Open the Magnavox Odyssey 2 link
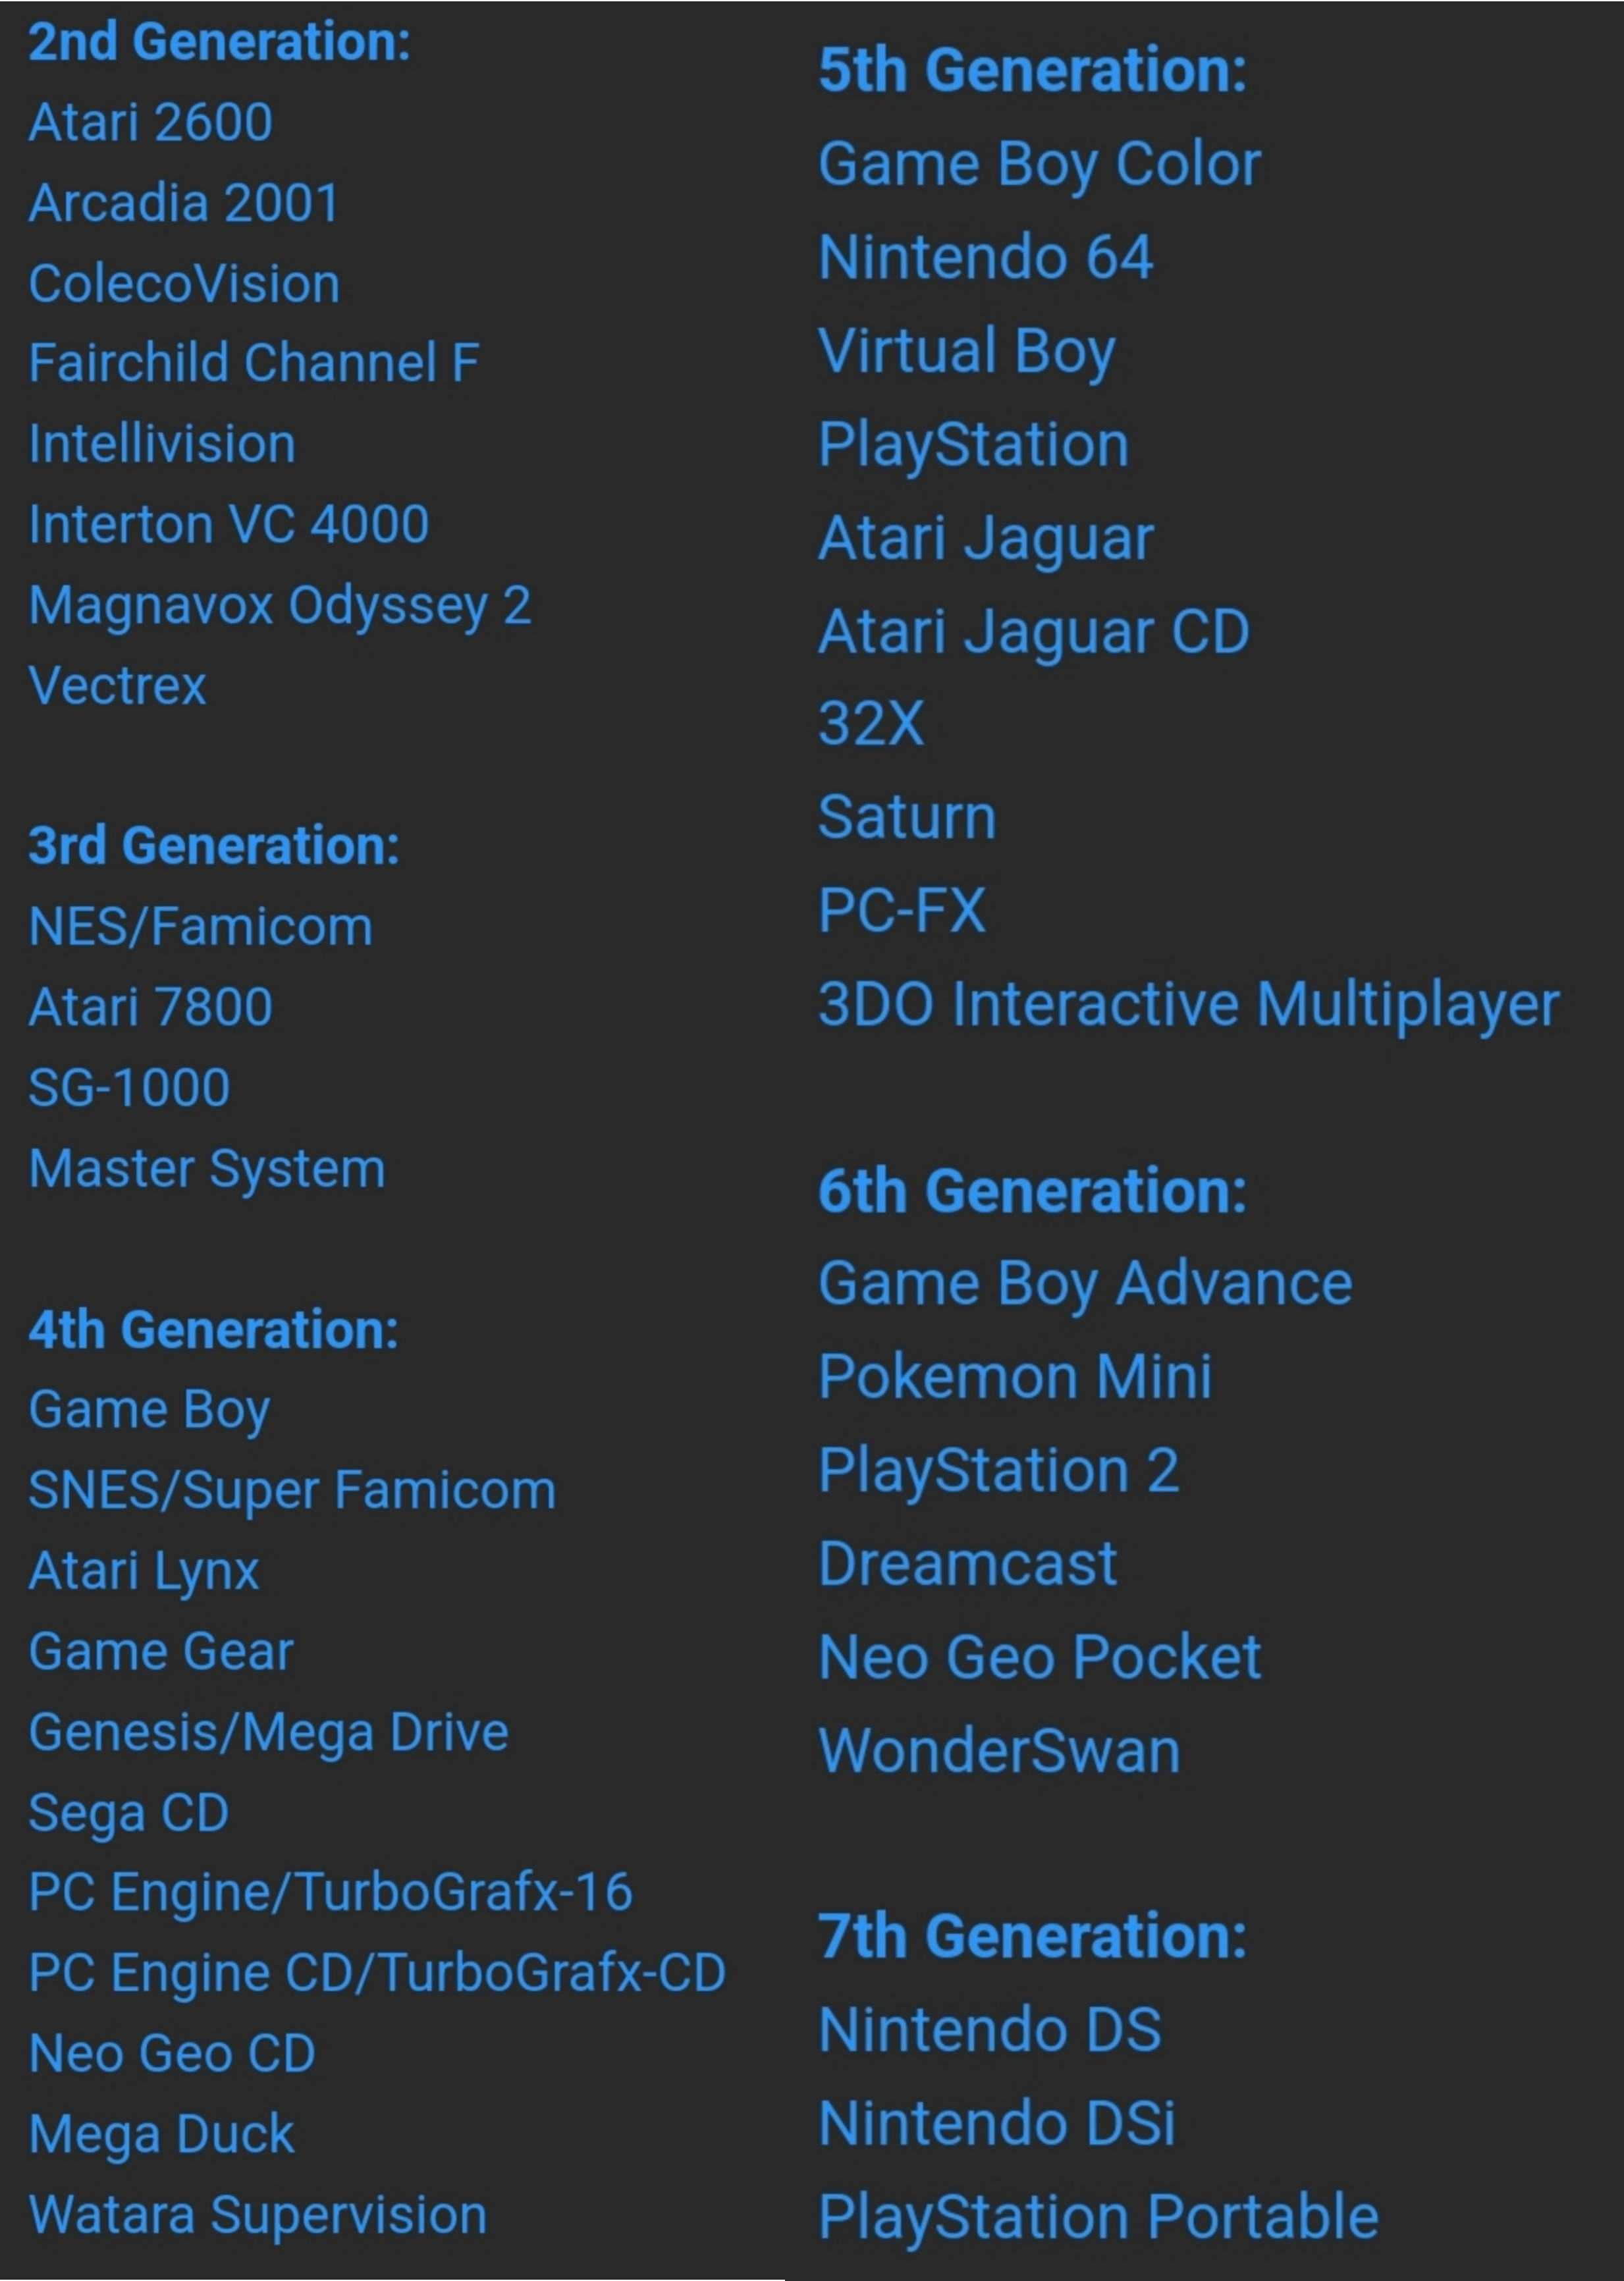Viewport: 1624px width, 2281px height. (279, 606)
